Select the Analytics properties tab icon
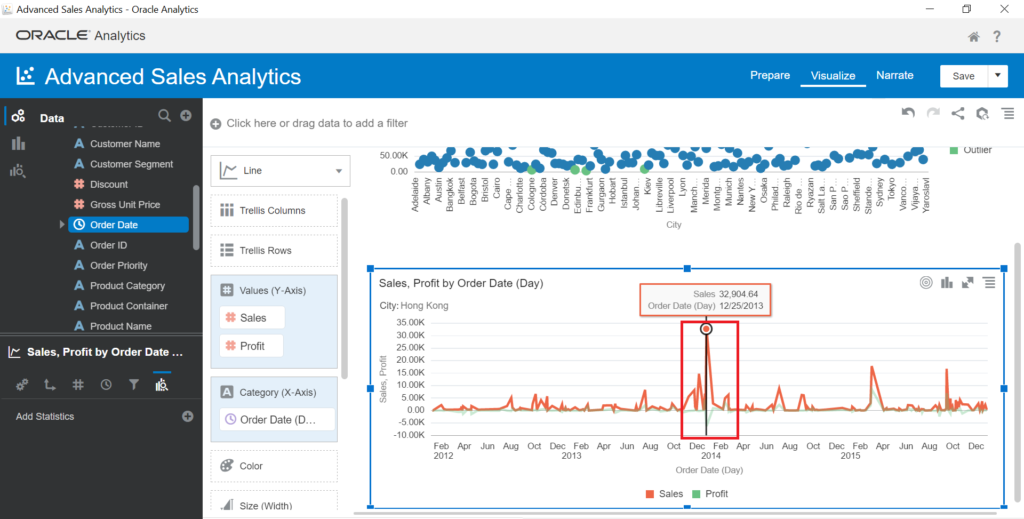The height and width of the screenshot is (519, 1024). pos(162,385)
